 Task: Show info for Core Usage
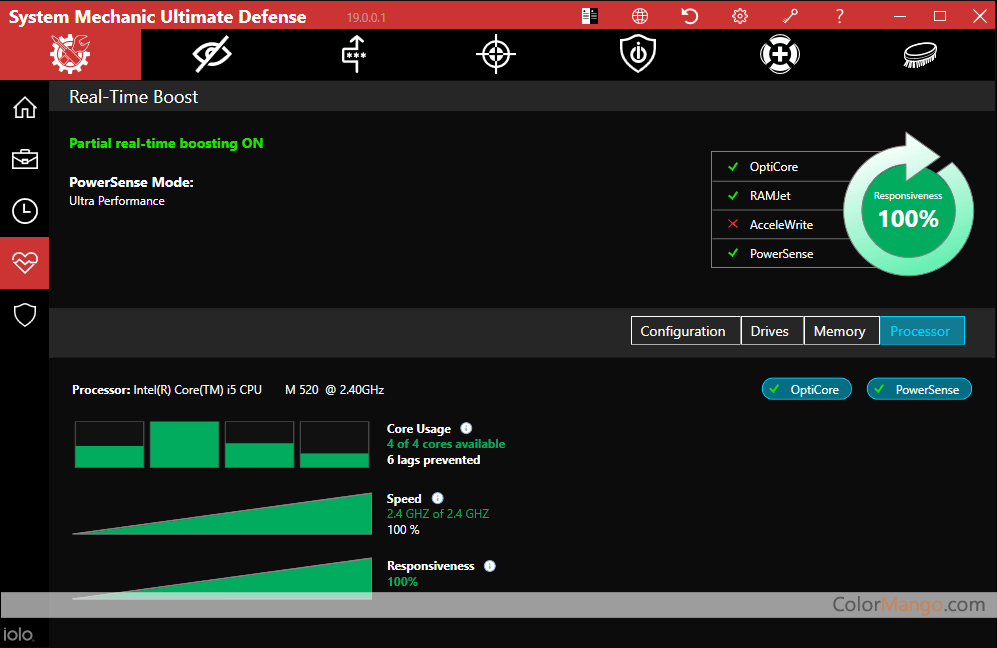[466, 429]
